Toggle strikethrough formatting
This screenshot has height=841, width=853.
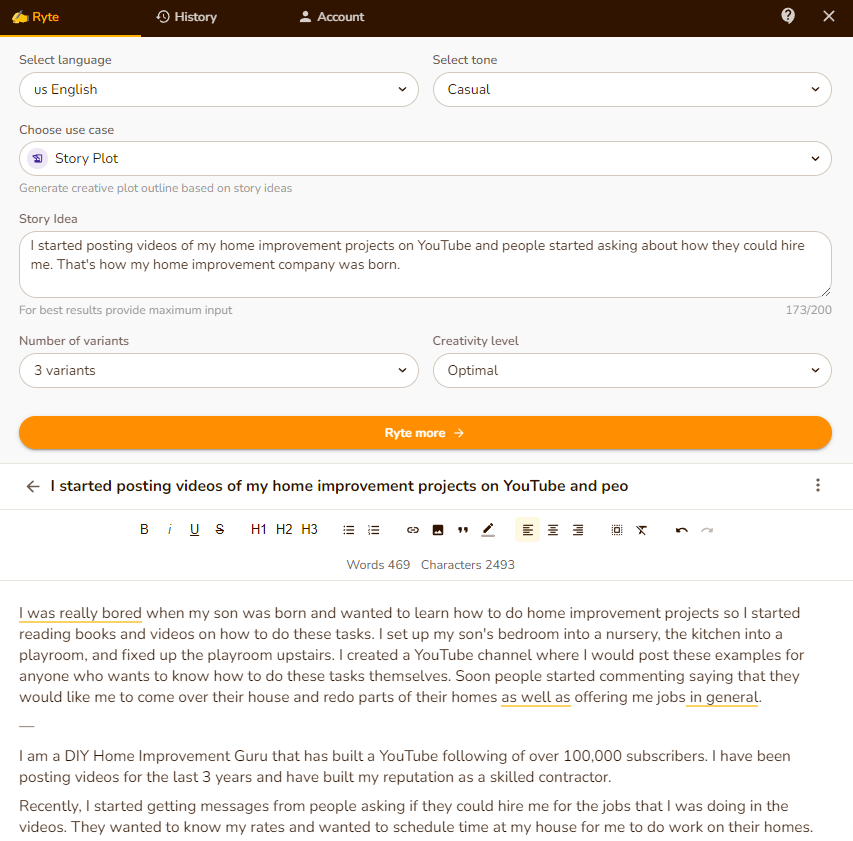(x=219, y=529)
